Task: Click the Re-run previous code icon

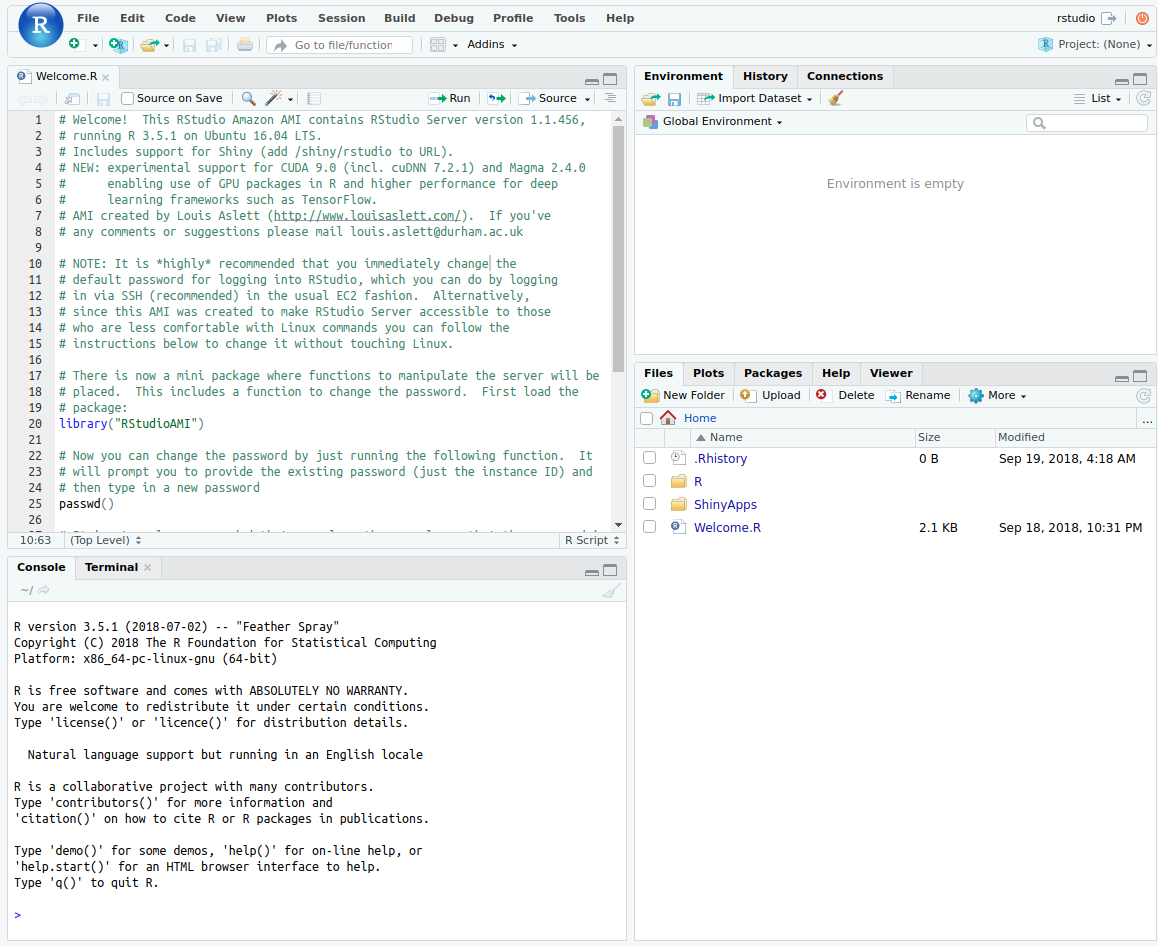Action: point(496,99)
